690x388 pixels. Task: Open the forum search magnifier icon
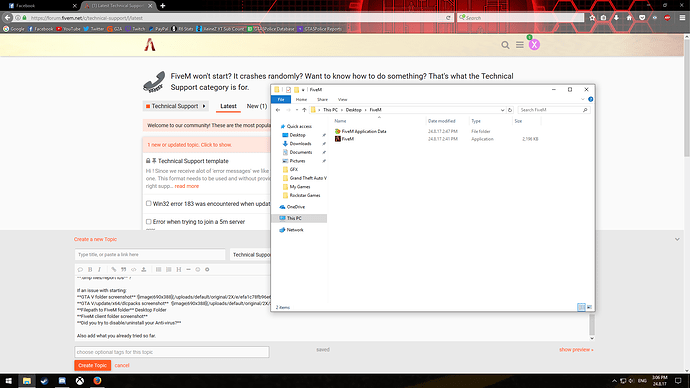pos(505,45)
